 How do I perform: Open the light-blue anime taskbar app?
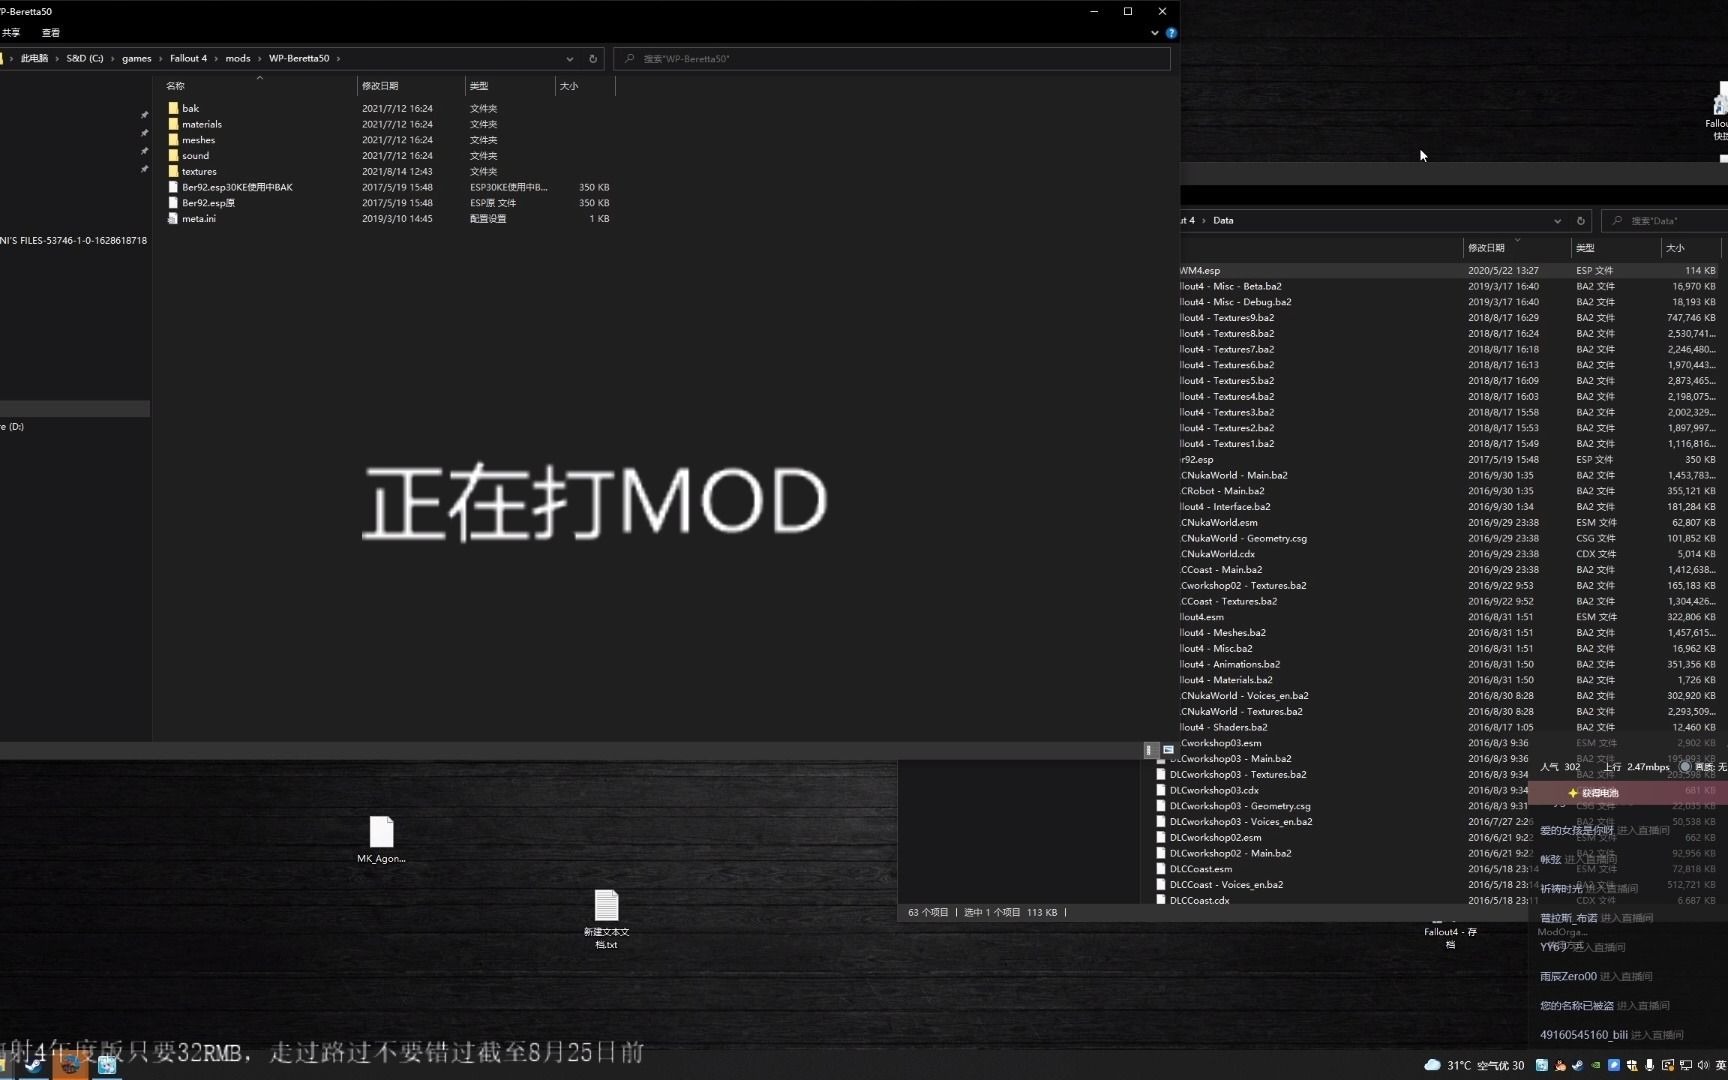point(106,1065)
